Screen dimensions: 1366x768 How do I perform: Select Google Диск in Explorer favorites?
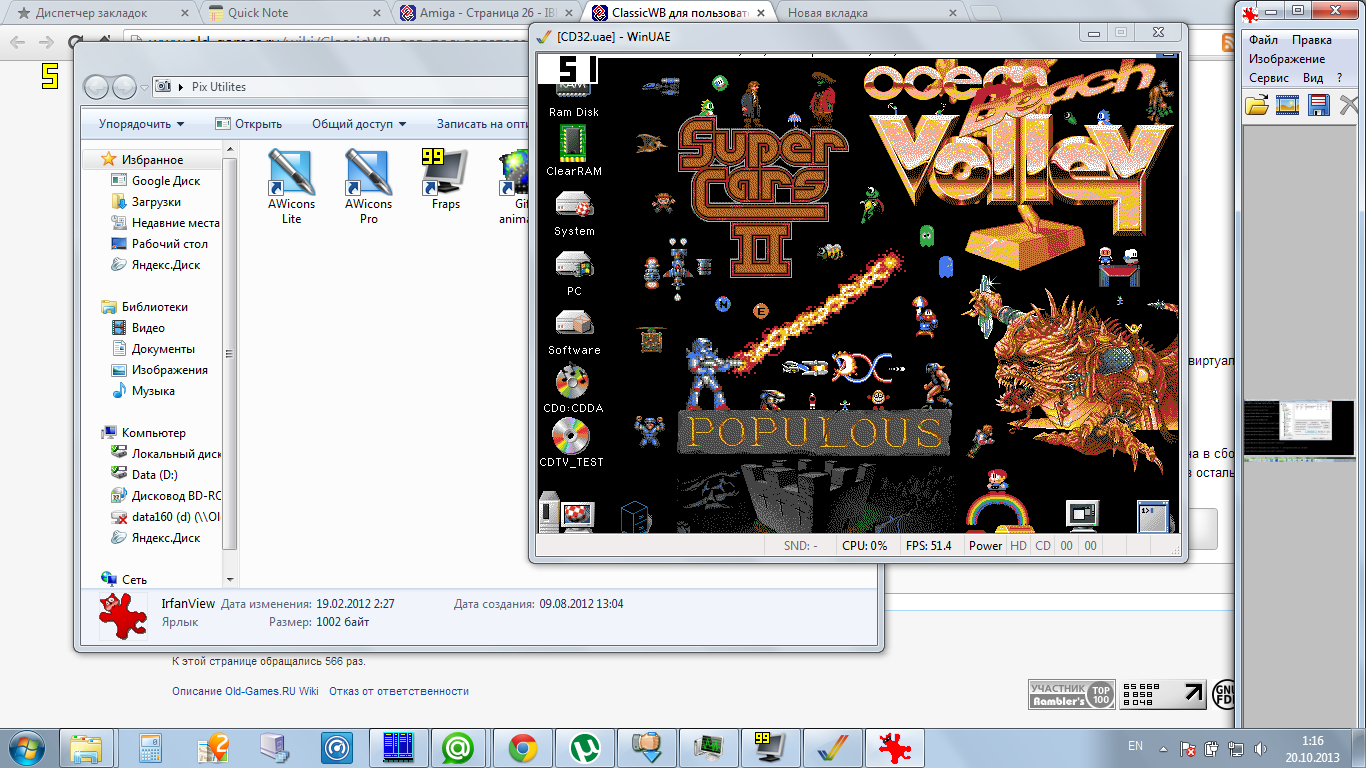(x=156, y=181)
